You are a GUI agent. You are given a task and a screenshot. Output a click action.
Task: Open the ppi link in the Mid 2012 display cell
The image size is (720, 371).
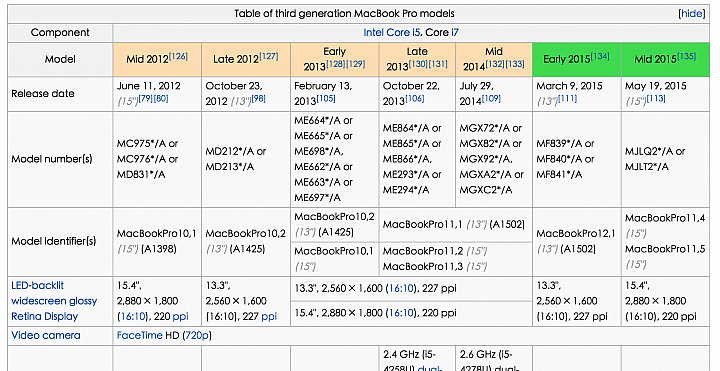180,316
